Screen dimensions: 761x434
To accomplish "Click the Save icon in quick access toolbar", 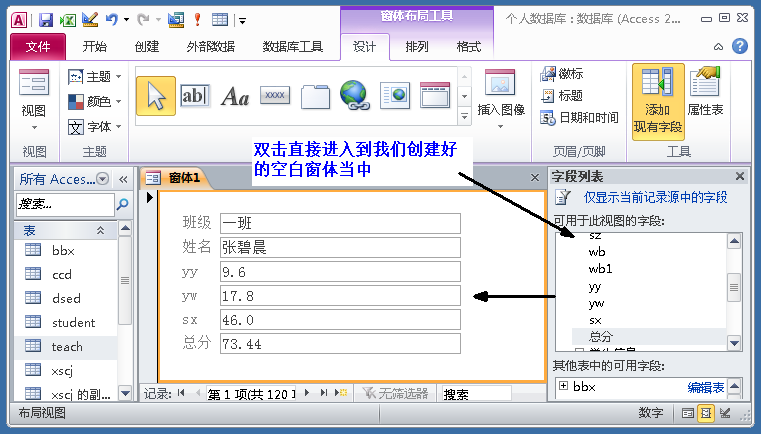I will tap(46, 19).
